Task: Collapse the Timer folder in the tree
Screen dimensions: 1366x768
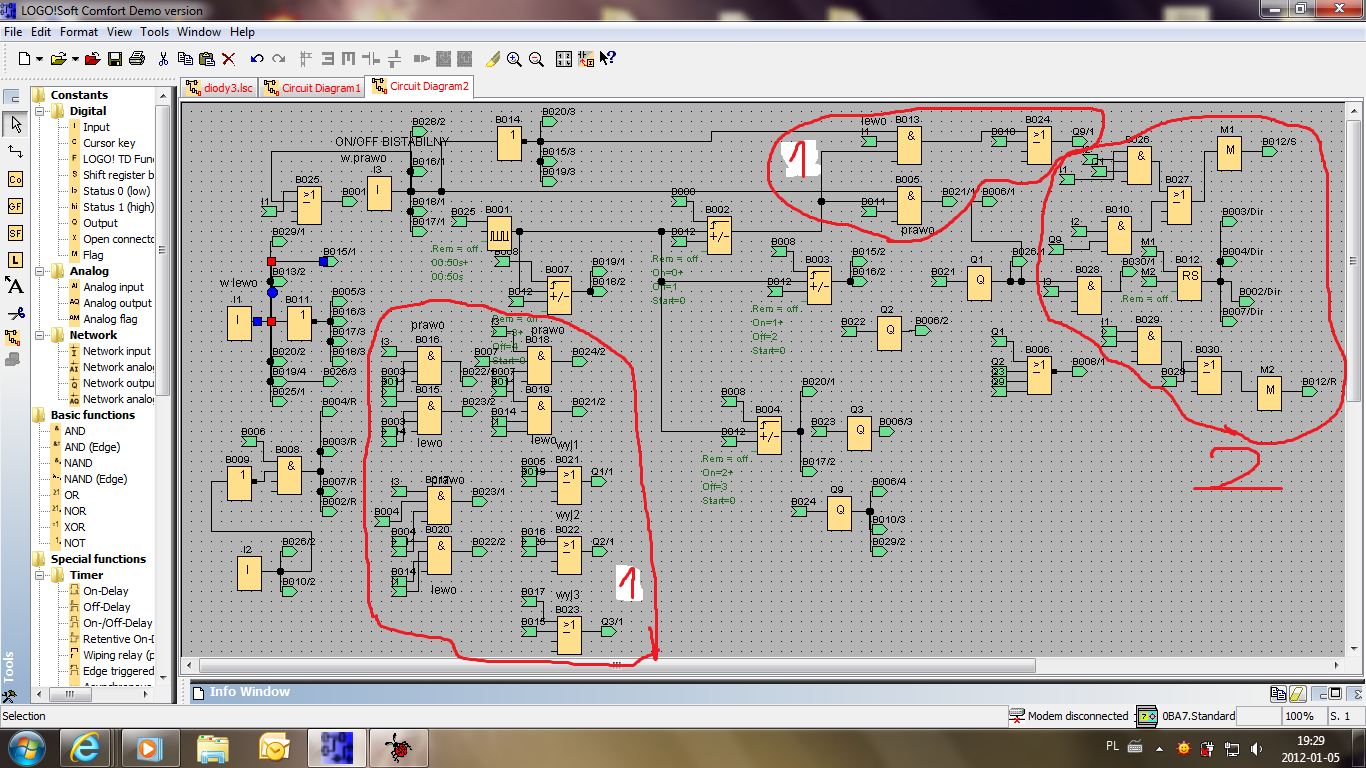Action: 41,575
